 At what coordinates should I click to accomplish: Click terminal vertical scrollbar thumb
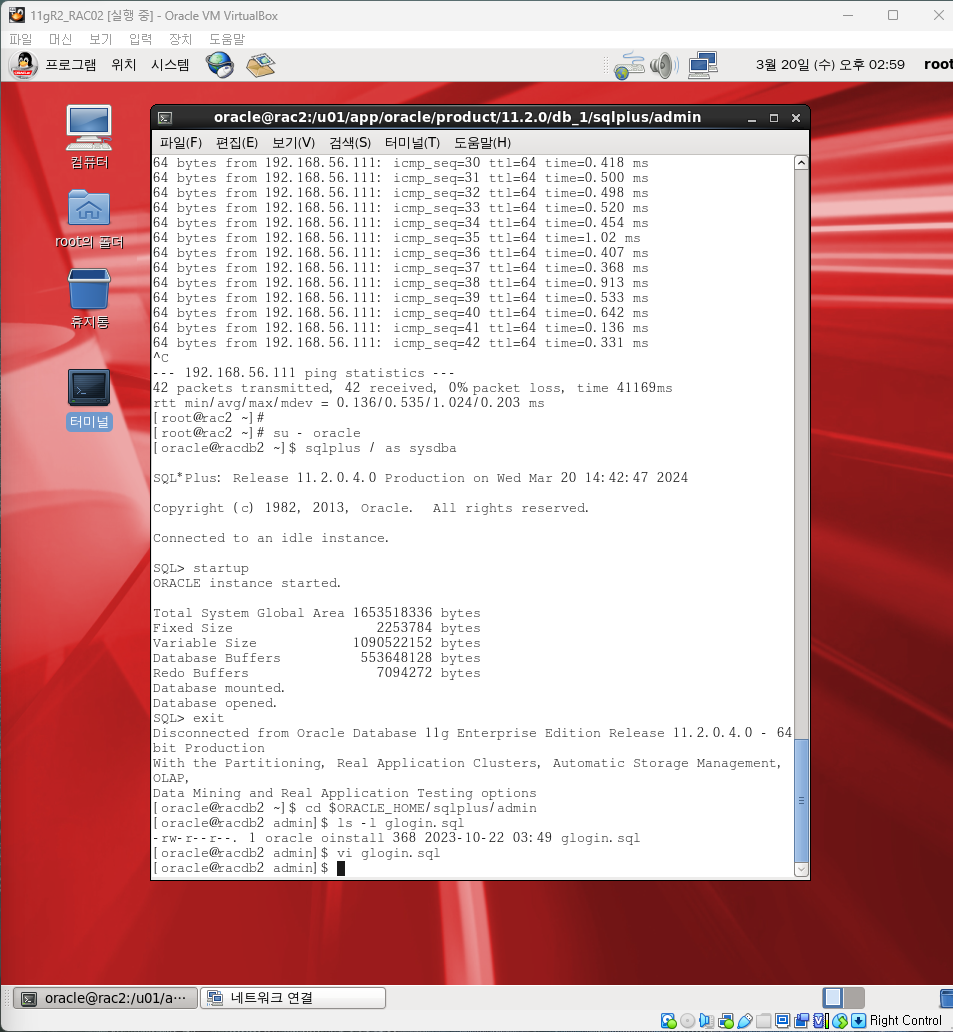click(x=801, y=800)
